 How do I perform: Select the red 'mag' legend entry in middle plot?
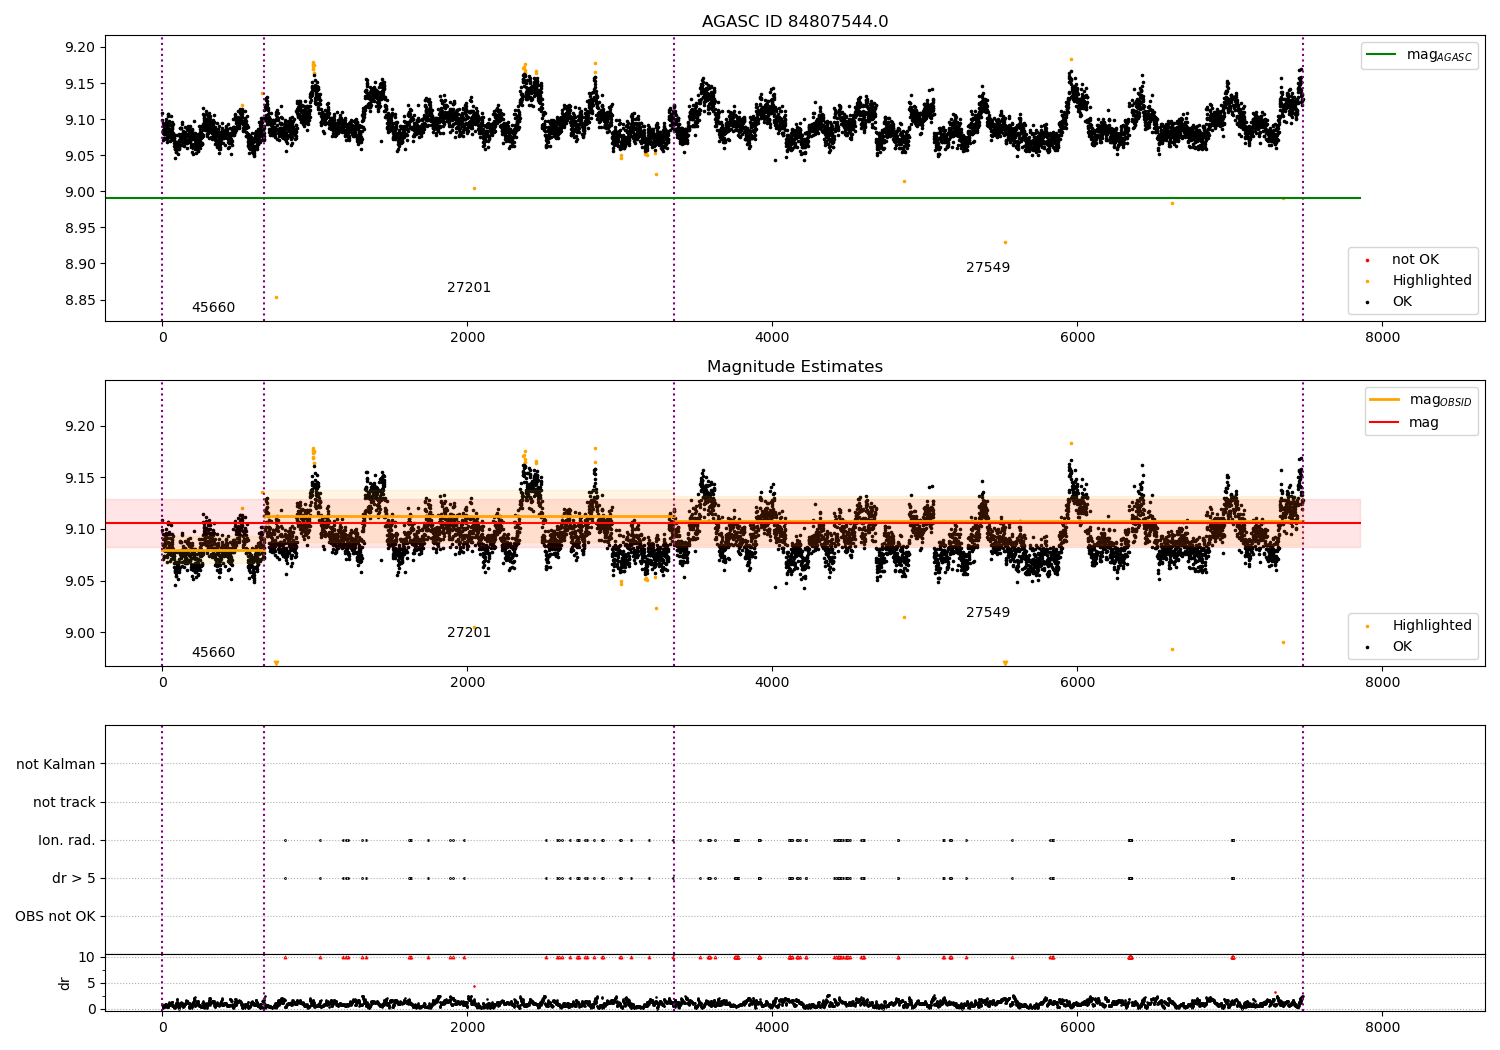tap(1404, 423)
